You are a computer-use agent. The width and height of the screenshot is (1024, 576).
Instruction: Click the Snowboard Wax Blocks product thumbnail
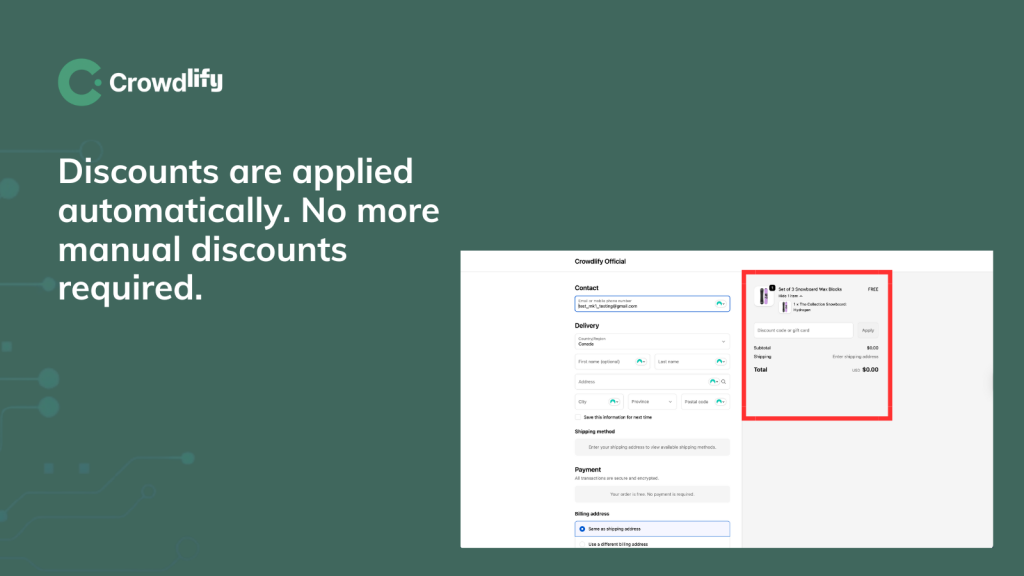(x=763, y=296)
